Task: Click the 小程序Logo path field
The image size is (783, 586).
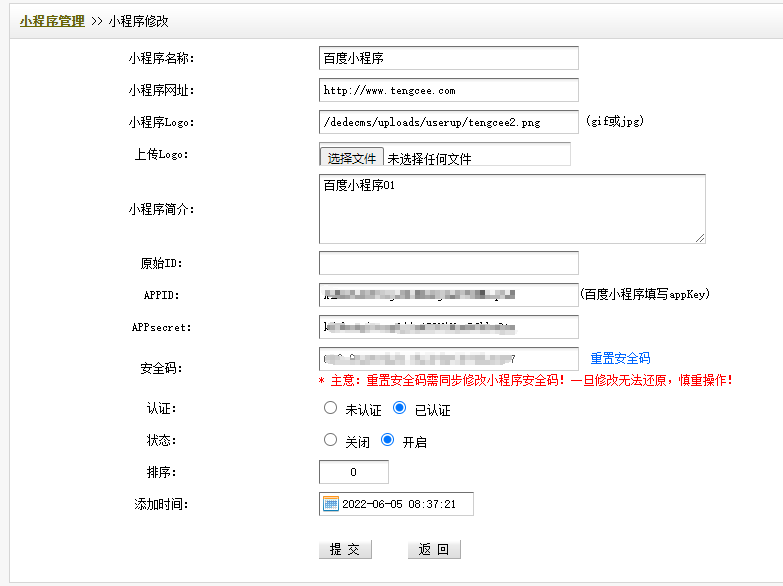Action: (448, 122)
